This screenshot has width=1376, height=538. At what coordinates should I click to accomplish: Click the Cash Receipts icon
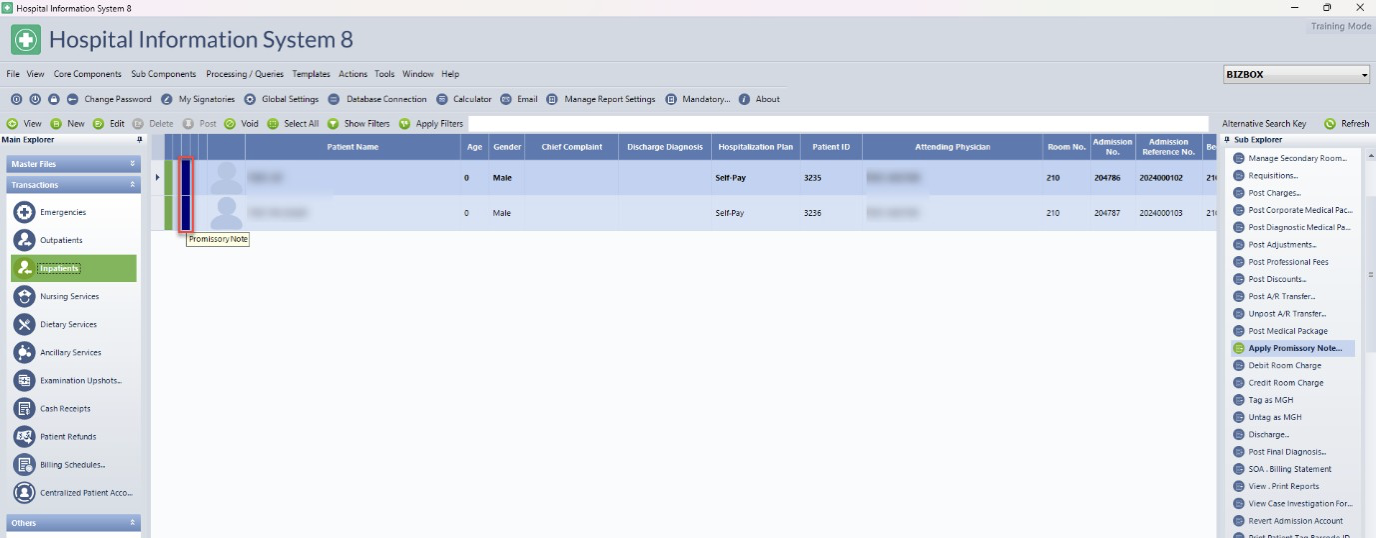25,409
